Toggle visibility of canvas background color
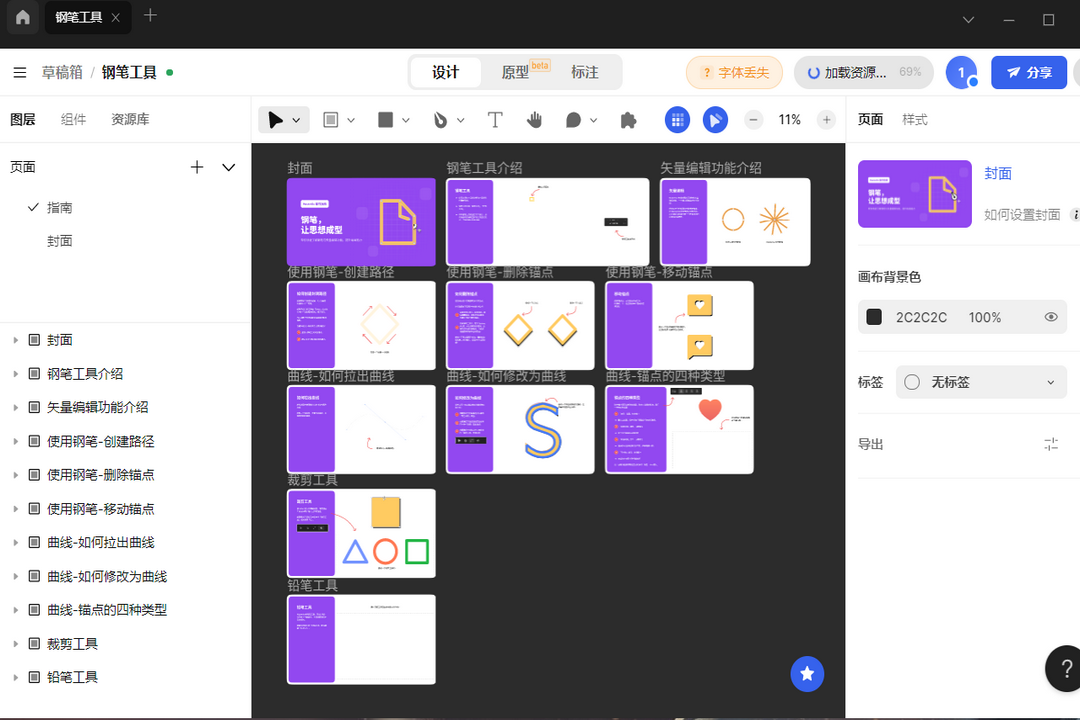Screen dimensions: 1080x720 (x=1050, y=317)
